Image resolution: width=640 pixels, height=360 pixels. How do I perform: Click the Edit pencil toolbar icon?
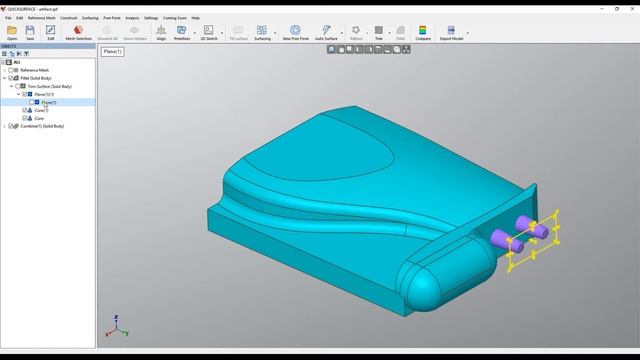click(x=51, y=30)
